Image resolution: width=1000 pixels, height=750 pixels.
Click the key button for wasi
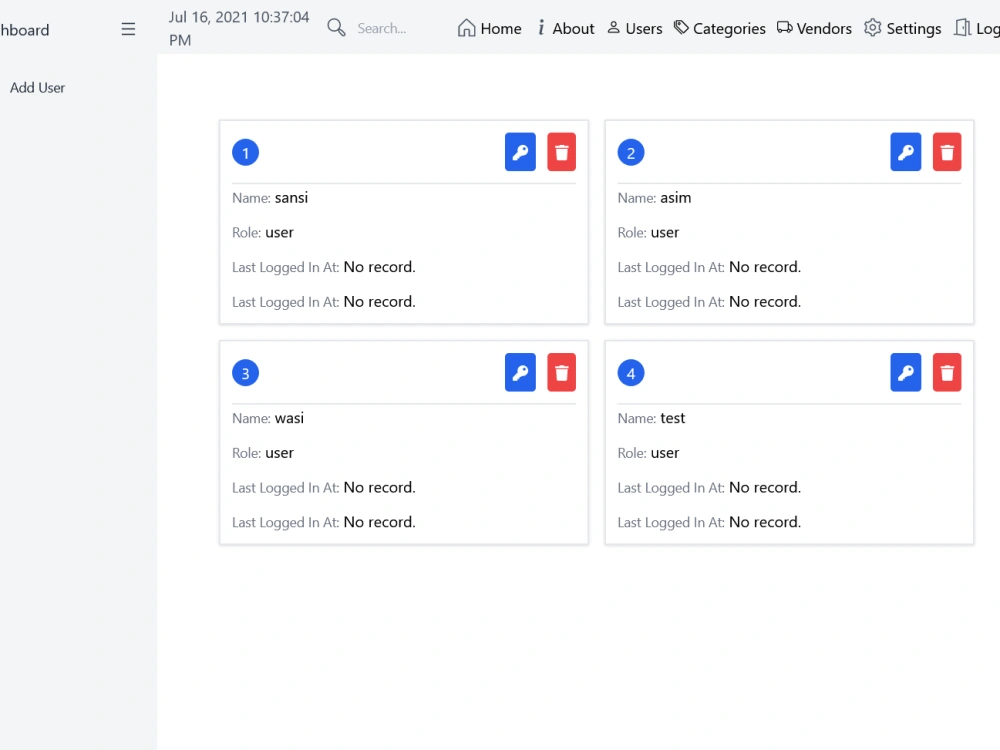520,372
